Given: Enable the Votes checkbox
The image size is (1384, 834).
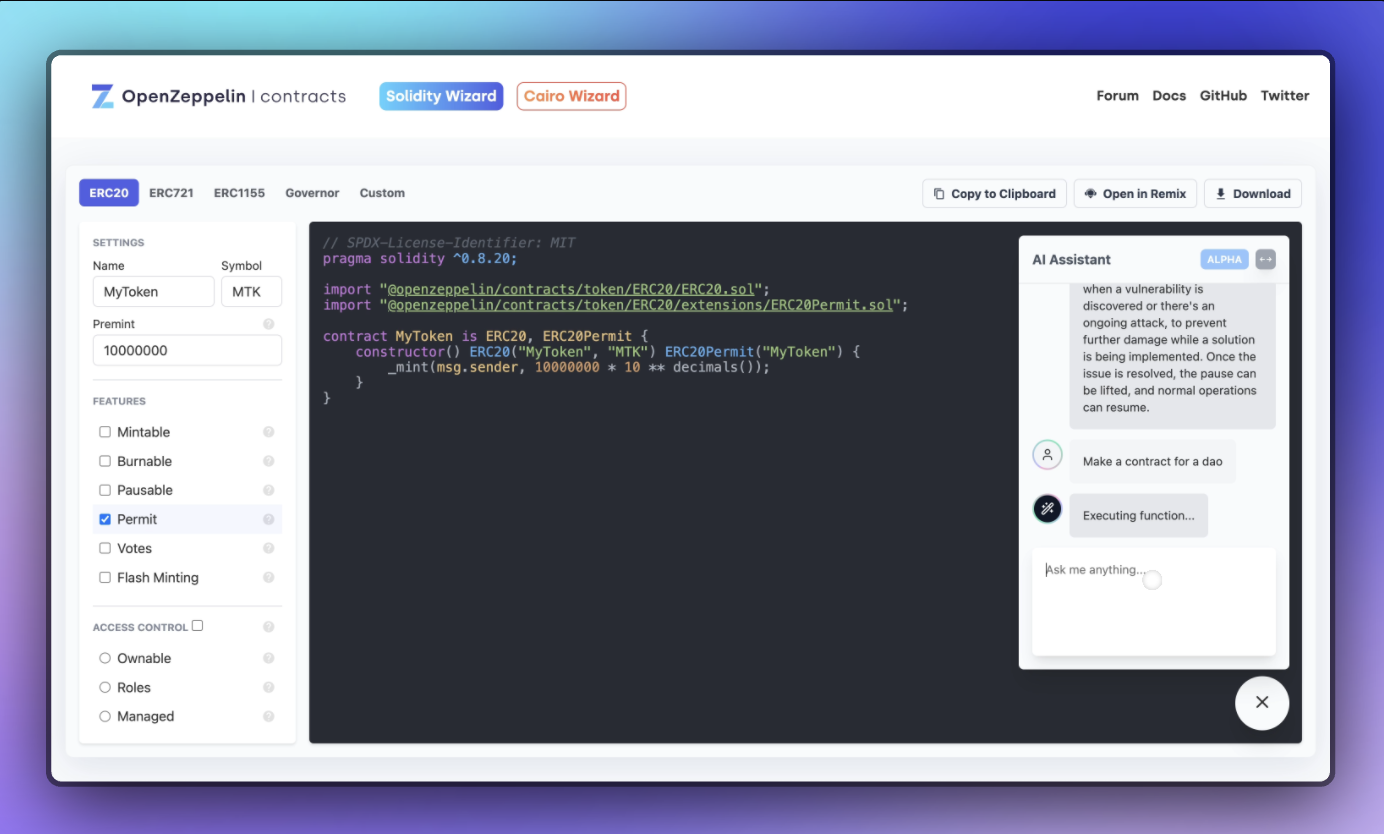Looking at the screenshot, I should pos(105,548).
